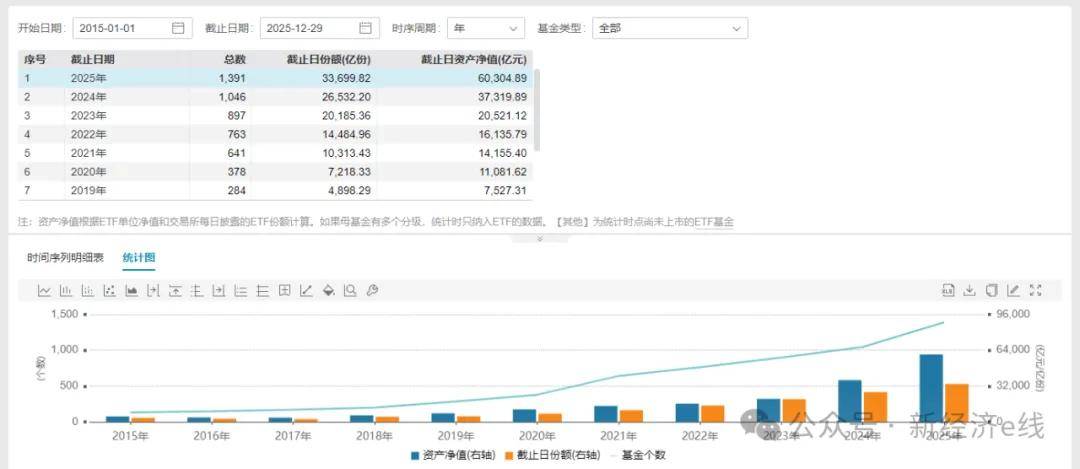Screen dimensions: 1080x469
Task: Choose the scatter plot chart icon
Action: pyautogui.click(x=109, y=291)
